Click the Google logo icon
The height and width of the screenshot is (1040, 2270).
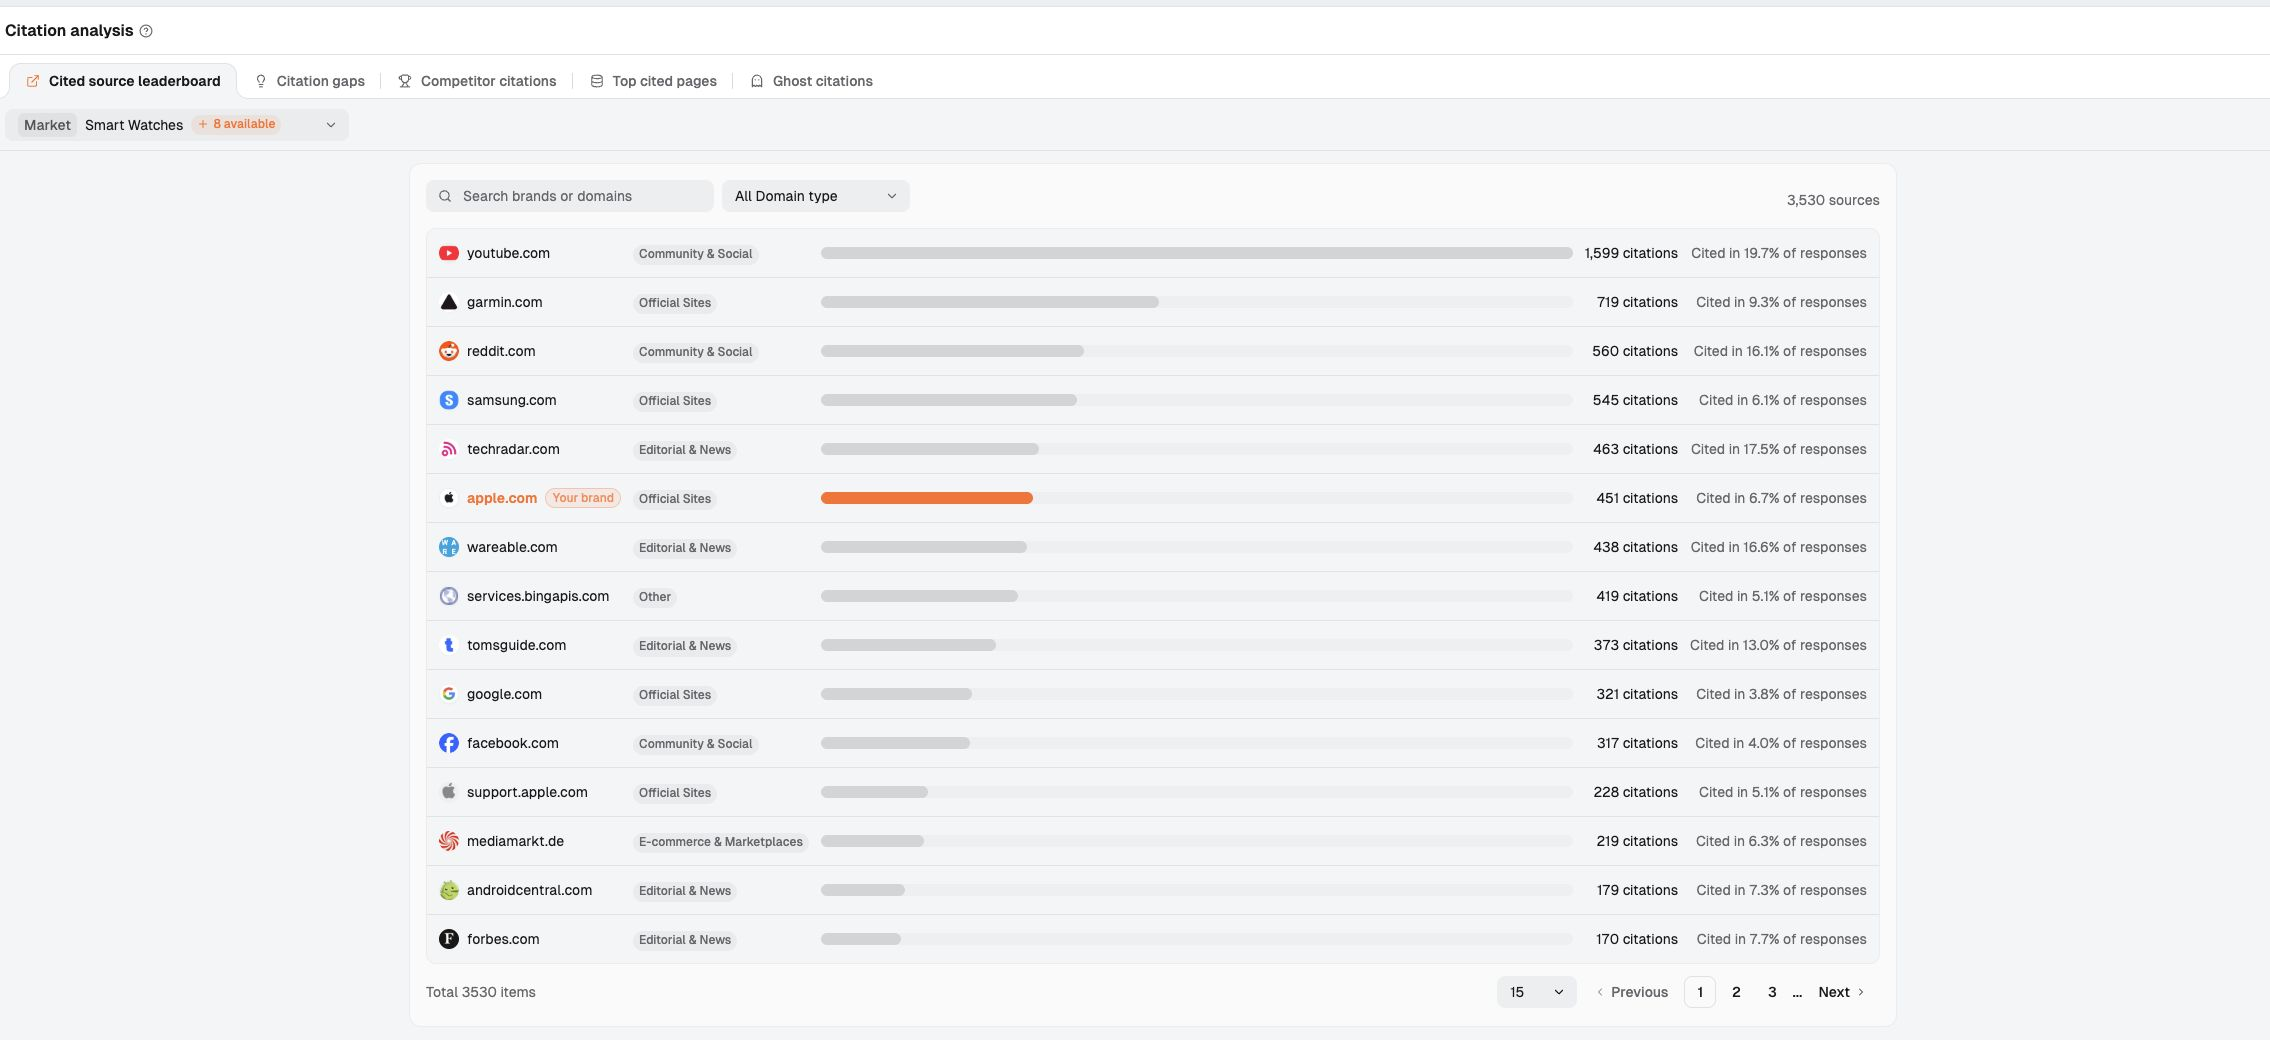click(x=449, y=694)
